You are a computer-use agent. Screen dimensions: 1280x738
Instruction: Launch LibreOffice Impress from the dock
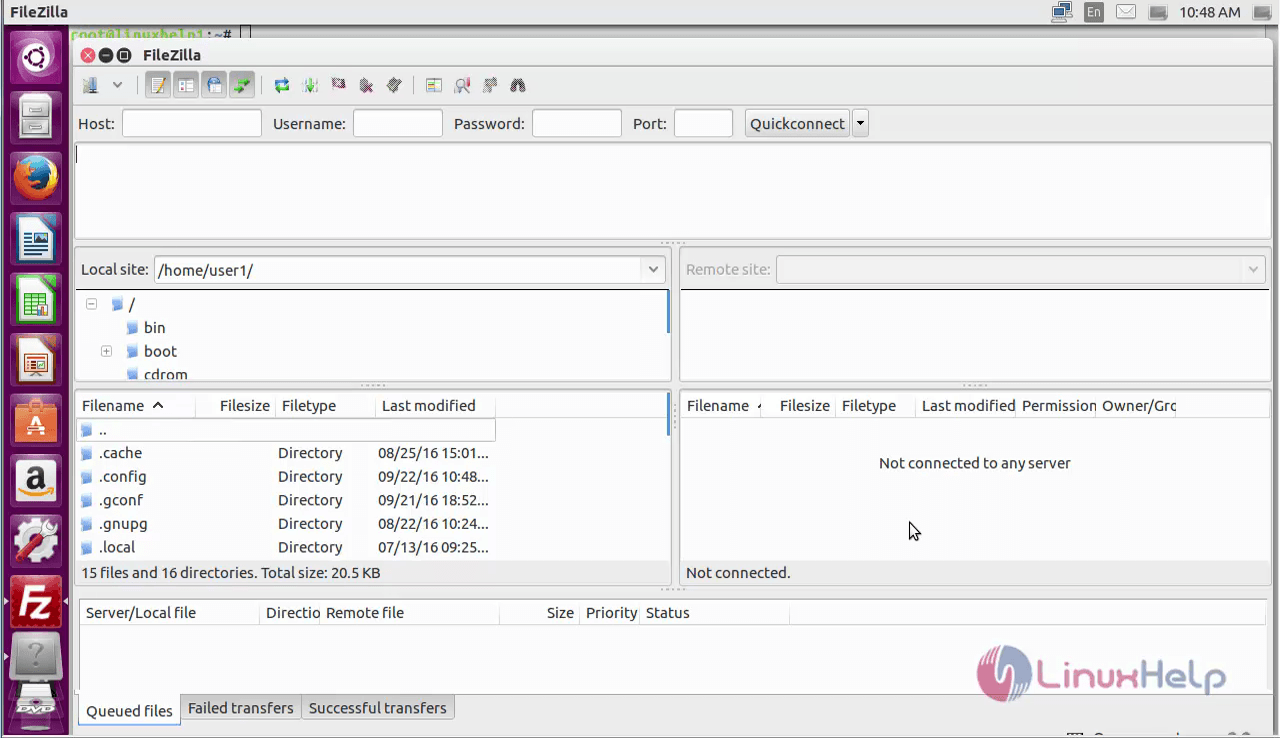click(37, 360)
